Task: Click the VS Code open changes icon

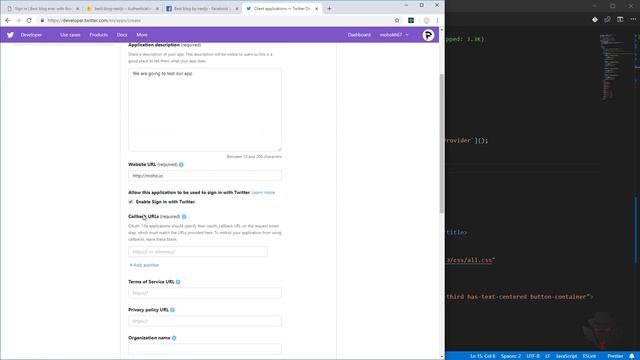Action: (607, 19)
